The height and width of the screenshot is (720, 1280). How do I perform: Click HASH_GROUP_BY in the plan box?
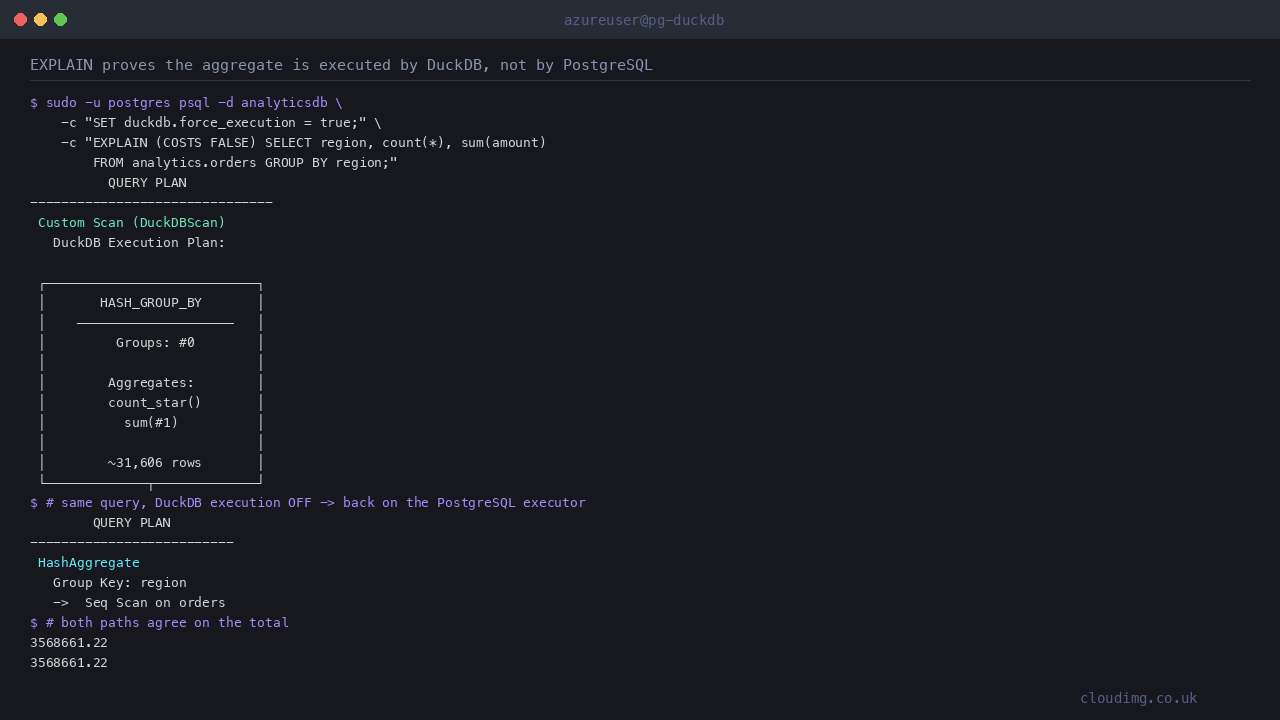(x=151, y=303)
